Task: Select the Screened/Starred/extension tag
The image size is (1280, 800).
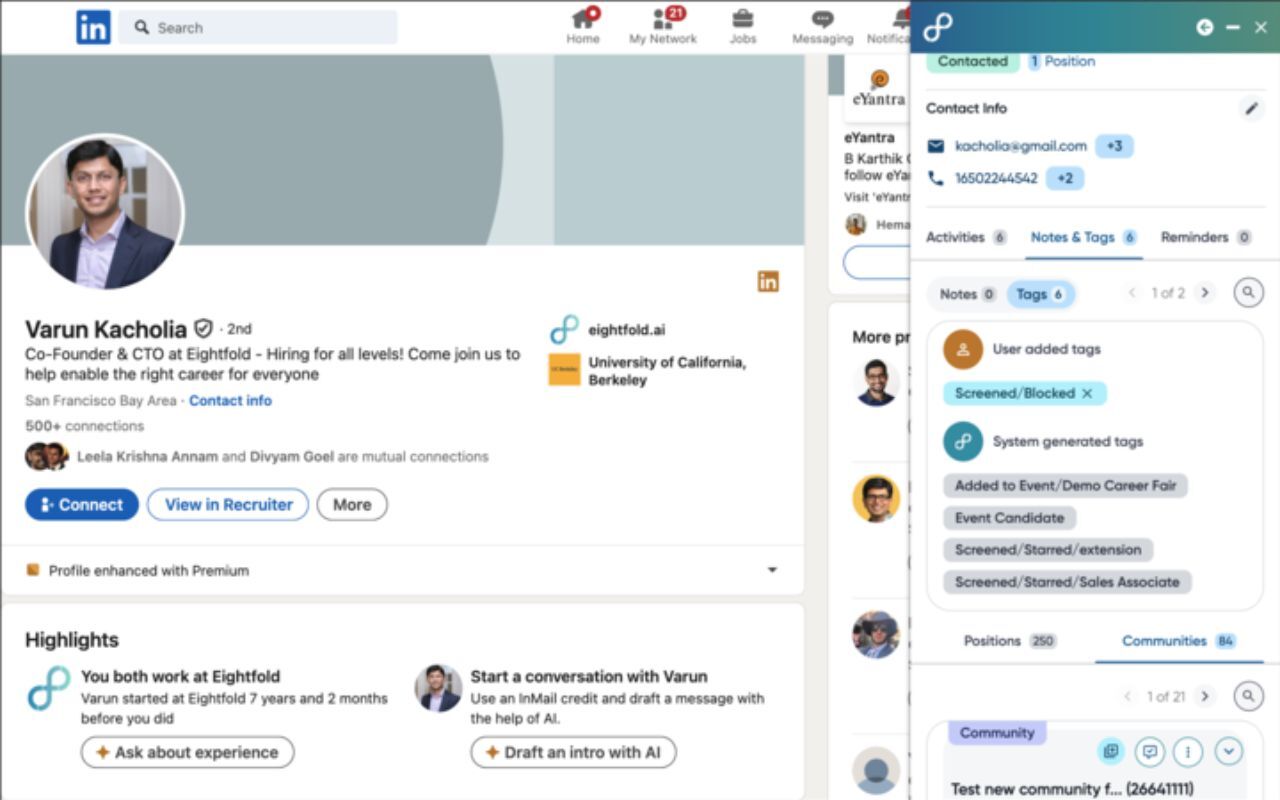Action: [x=1048, y=550]
